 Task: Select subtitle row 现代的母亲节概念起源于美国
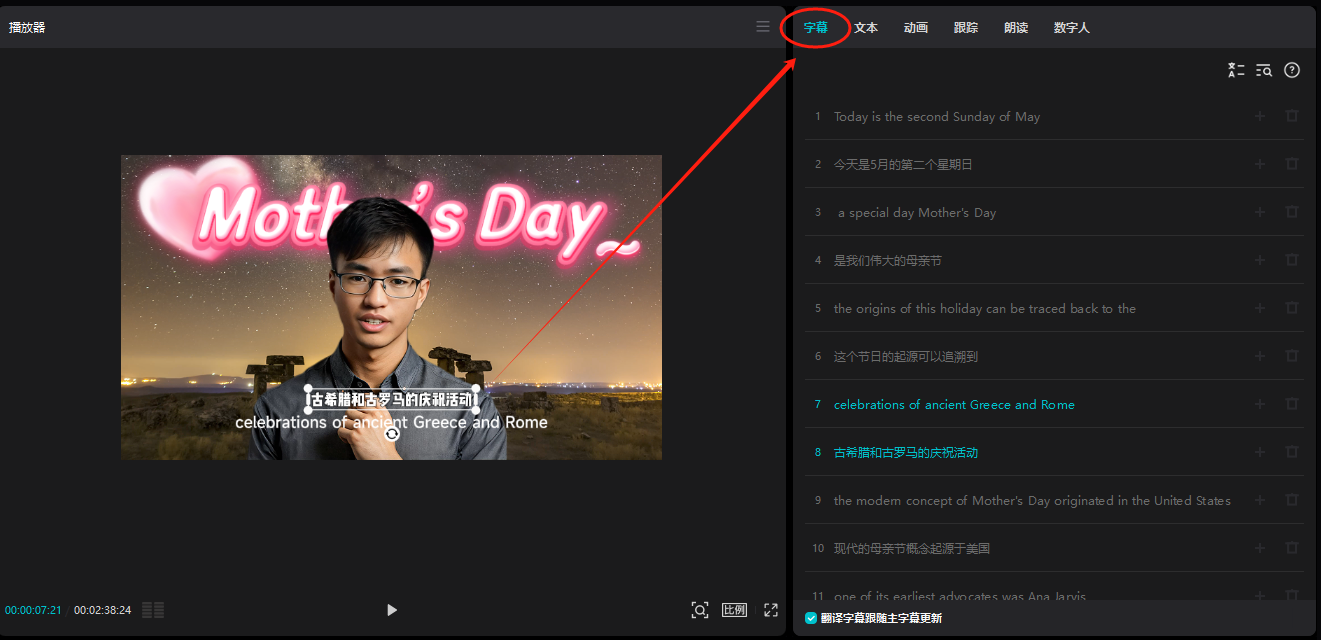[1054, 548]
